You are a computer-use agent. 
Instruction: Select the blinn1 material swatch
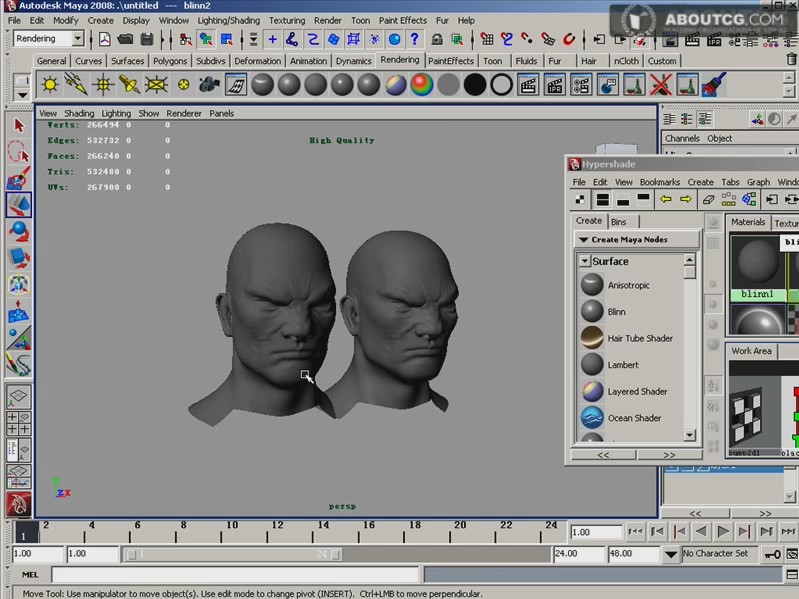[757, 267]
